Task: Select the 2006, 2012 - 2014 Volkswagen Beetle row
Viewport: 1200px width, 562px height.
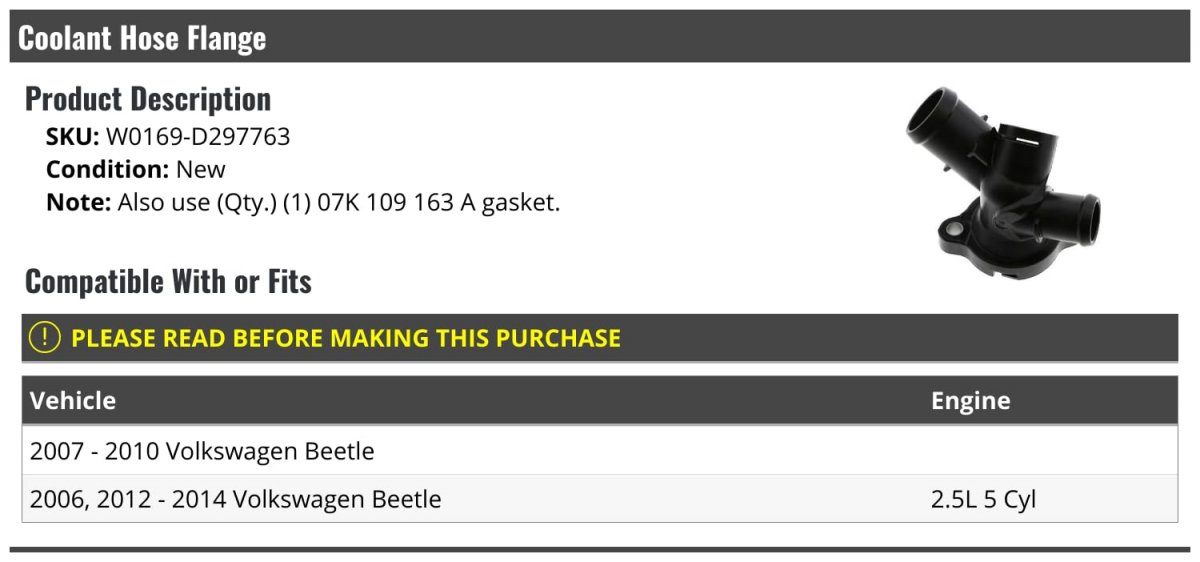Action: (235, 499)
